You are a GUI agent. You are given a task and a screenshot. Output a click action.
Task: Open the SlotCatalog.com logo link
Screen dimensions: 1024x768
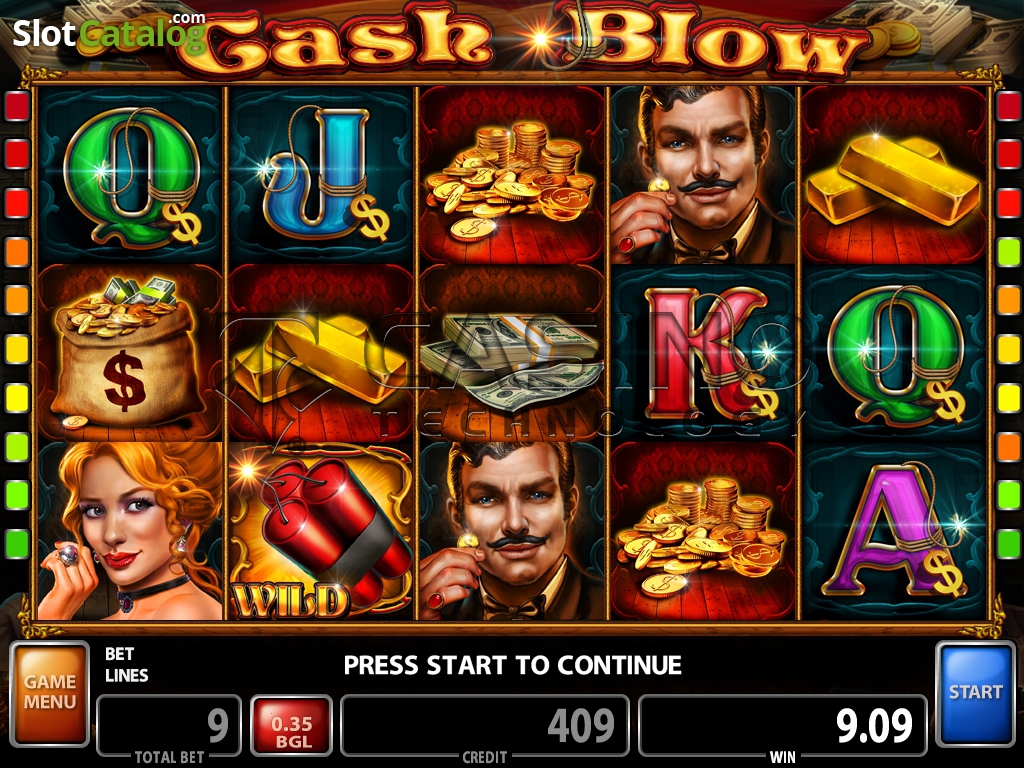tap(109, 32)
